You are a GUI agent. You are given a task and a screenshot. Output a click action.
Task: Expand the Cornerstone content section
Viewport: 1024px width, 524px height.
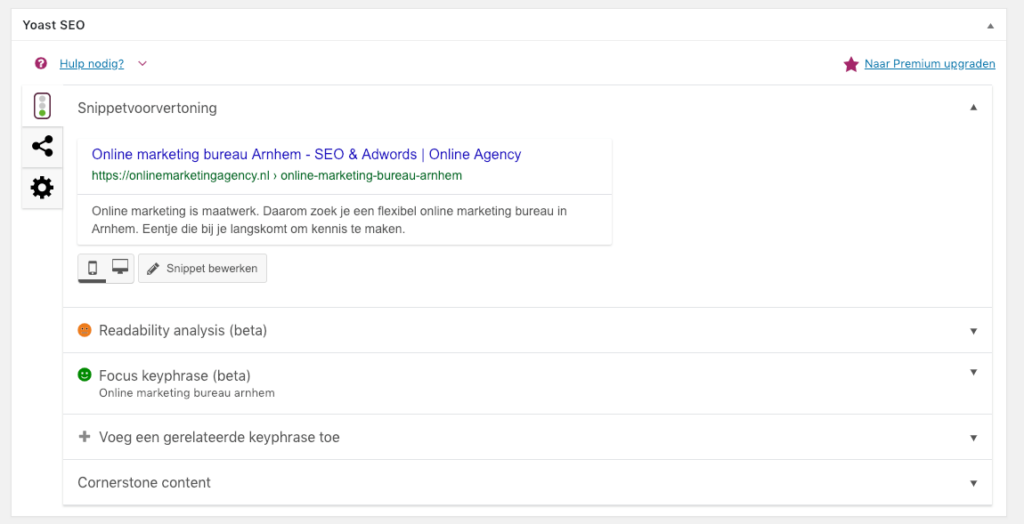[x=527, y=483]
